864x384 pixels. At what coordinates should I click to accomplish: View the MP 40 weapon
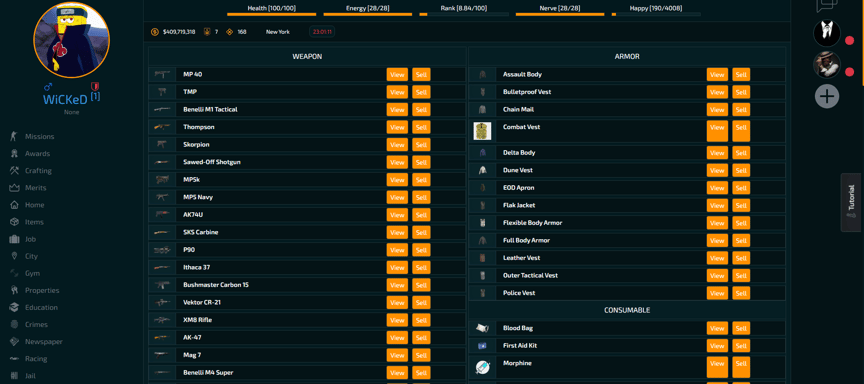click(397, 75)
